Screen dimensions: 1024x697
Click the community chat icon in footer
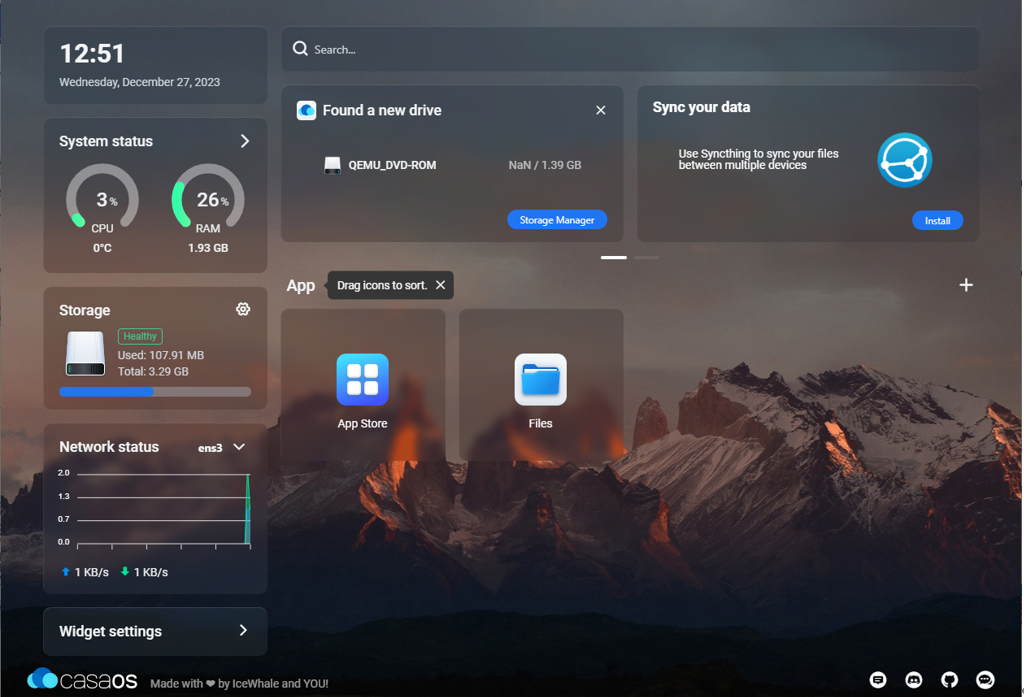985,680
